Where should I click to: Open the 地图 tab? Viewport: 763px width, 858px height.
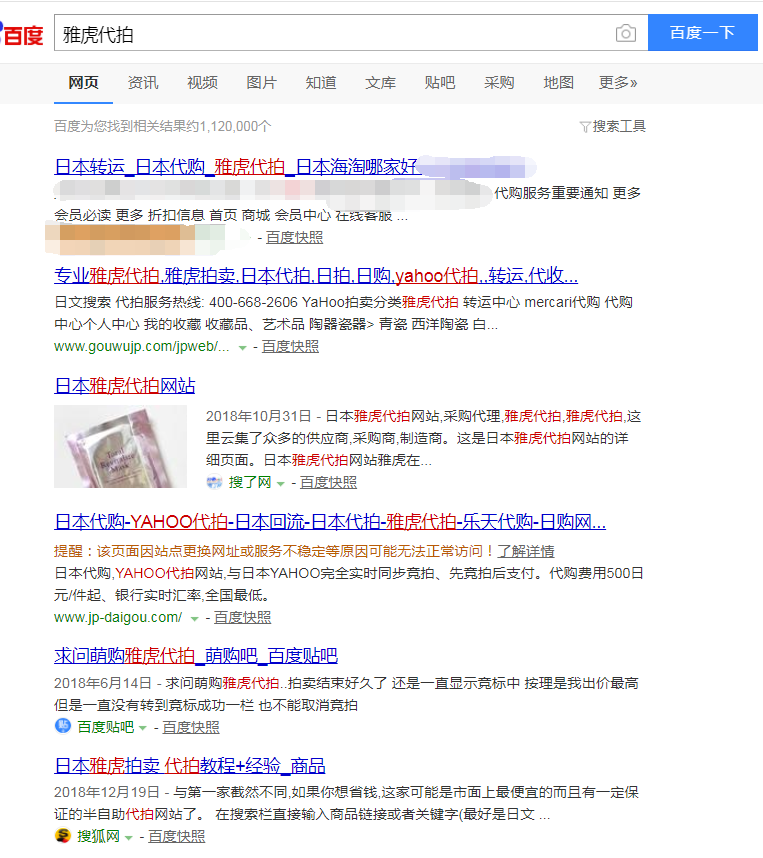558,83
